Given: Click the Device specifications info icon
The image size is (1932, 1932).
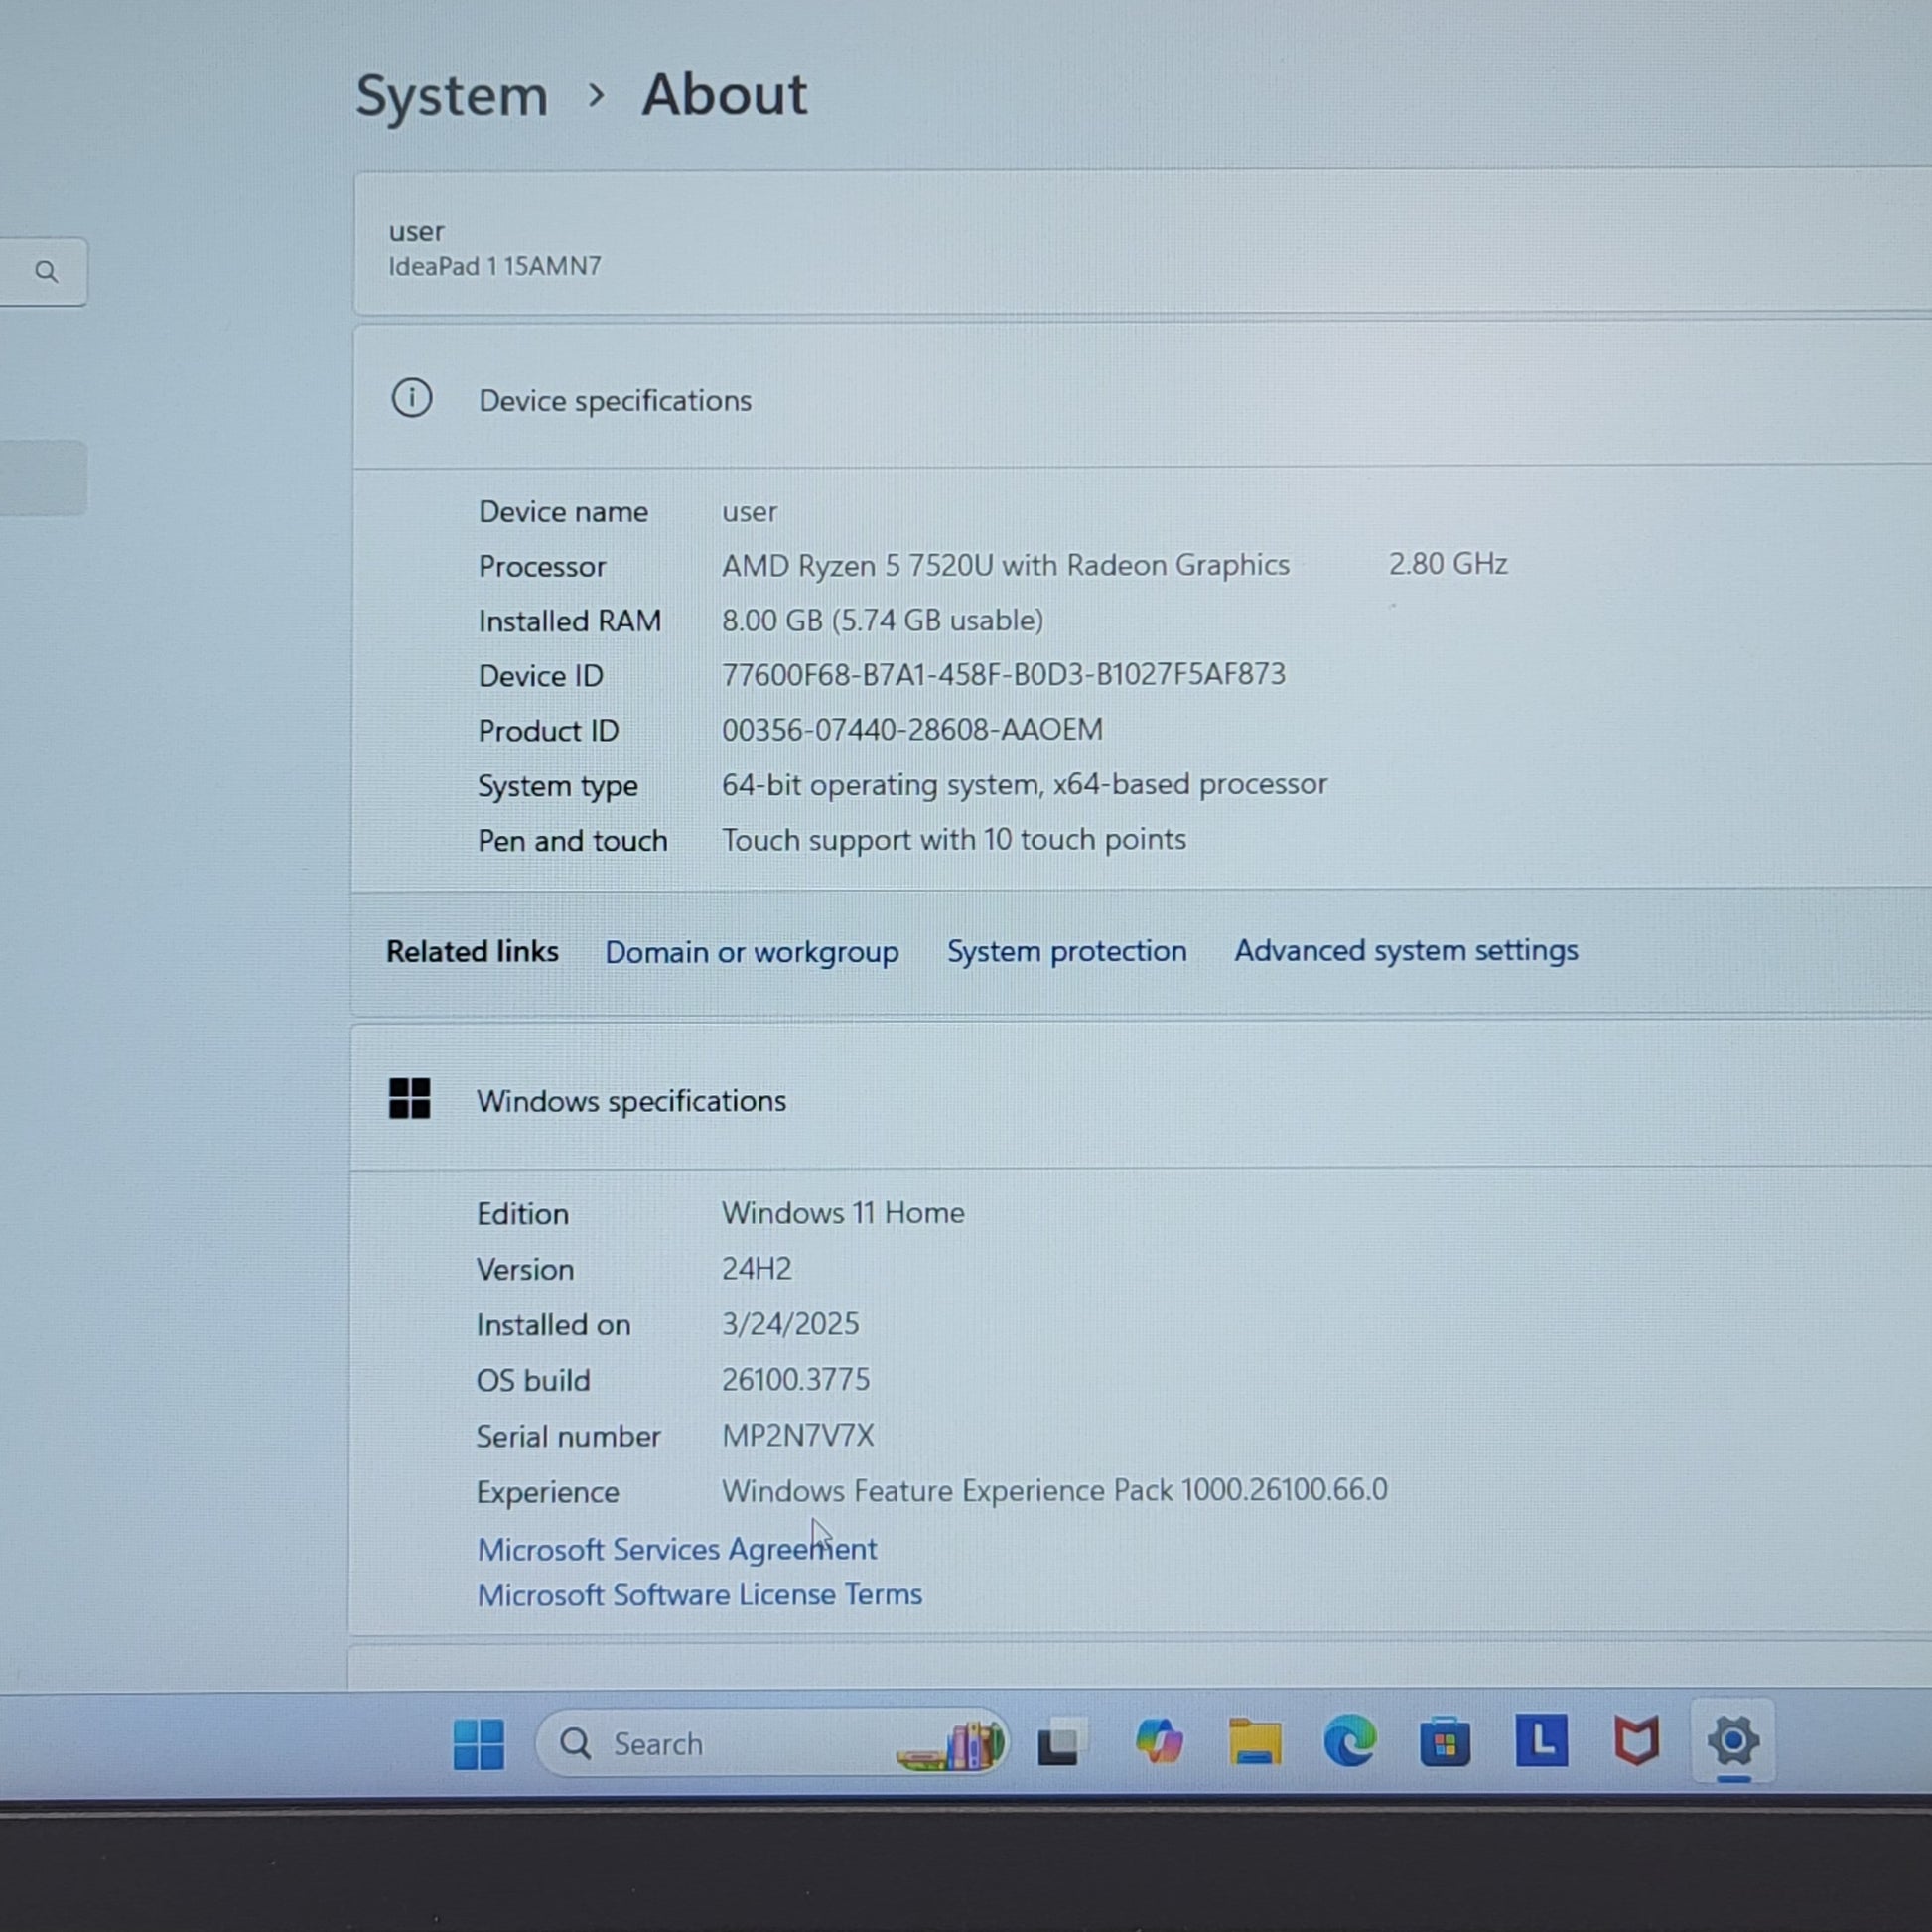Looking at the screenshot, I should click(411, 399).
